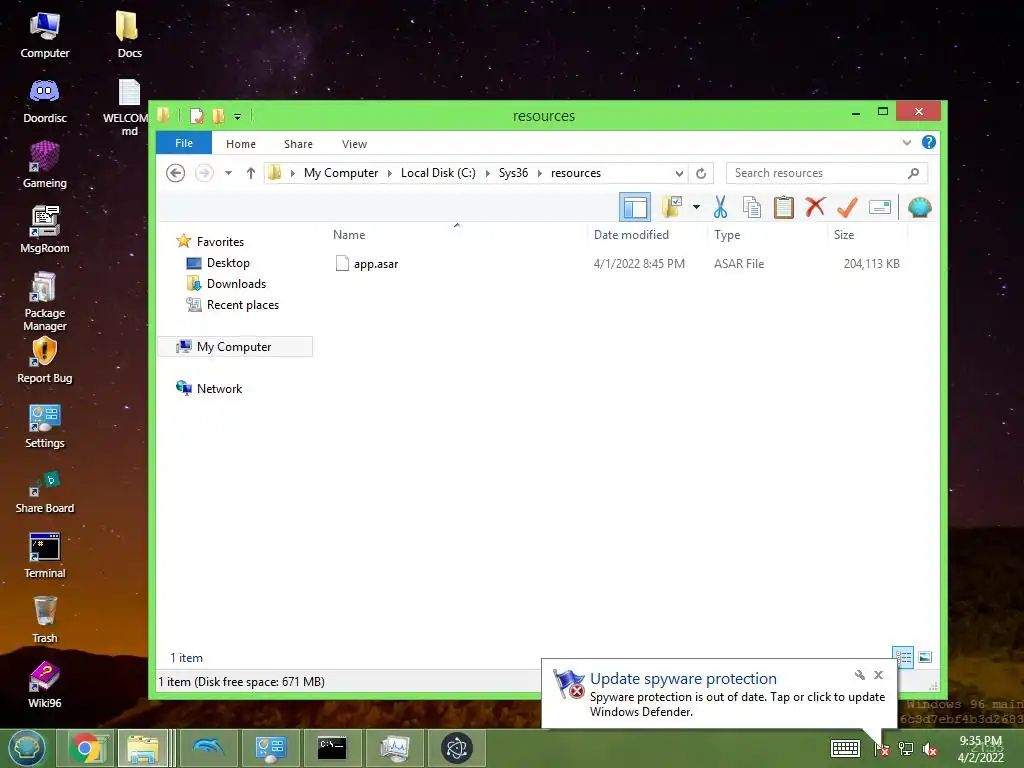This screenshot has width=1024, height=768.
Task: Click the properties icon in title bar
Action: click(196, 116)
